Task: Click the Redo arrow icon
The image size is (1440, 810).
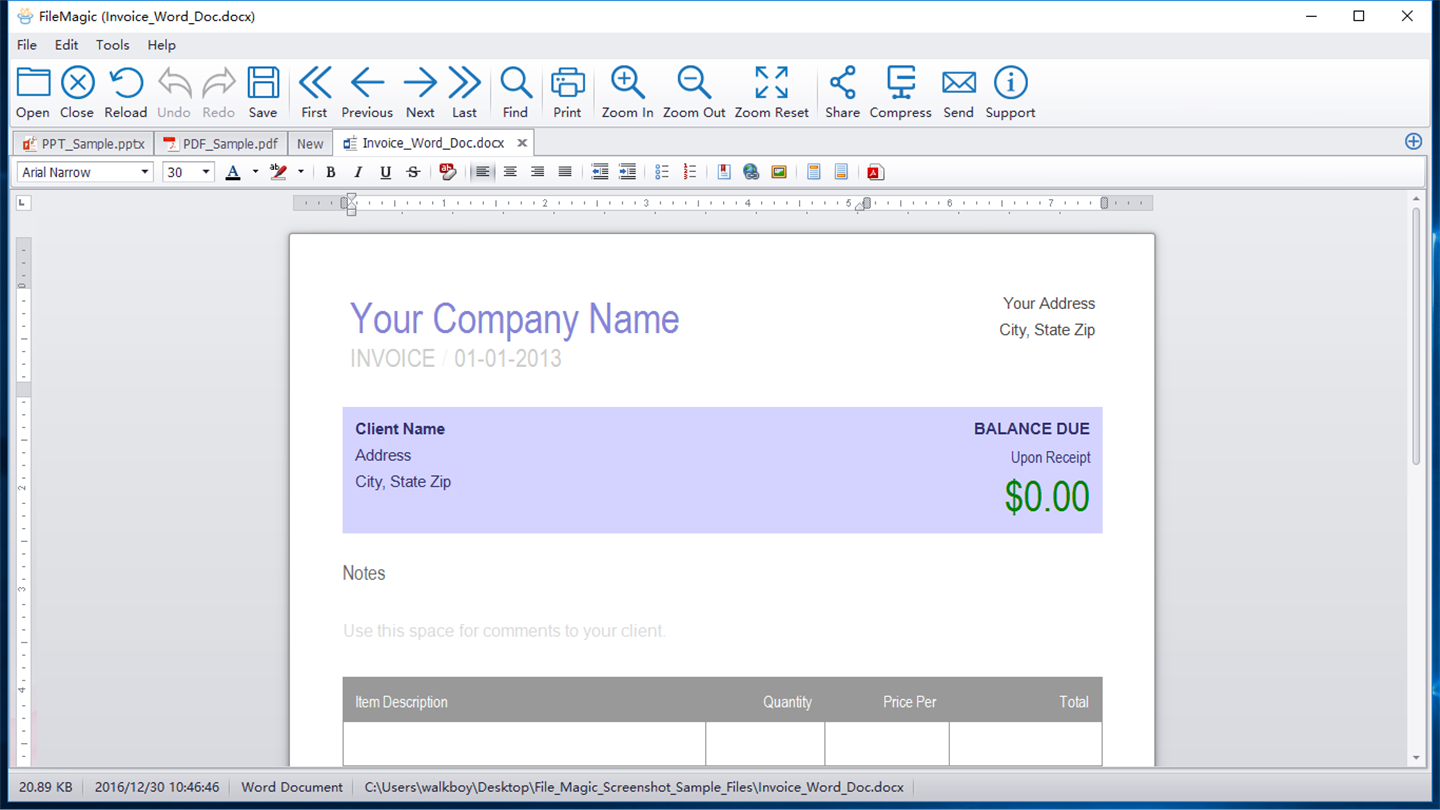Action: click(x=218, y=83)
